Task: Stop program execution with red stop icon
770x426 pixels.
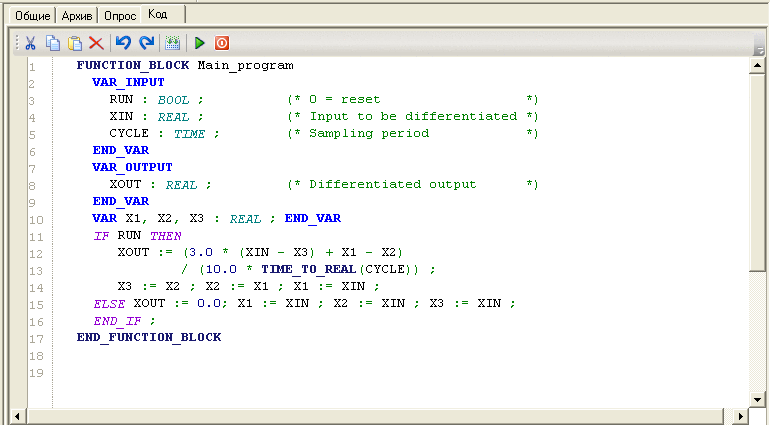Action: 222,43
